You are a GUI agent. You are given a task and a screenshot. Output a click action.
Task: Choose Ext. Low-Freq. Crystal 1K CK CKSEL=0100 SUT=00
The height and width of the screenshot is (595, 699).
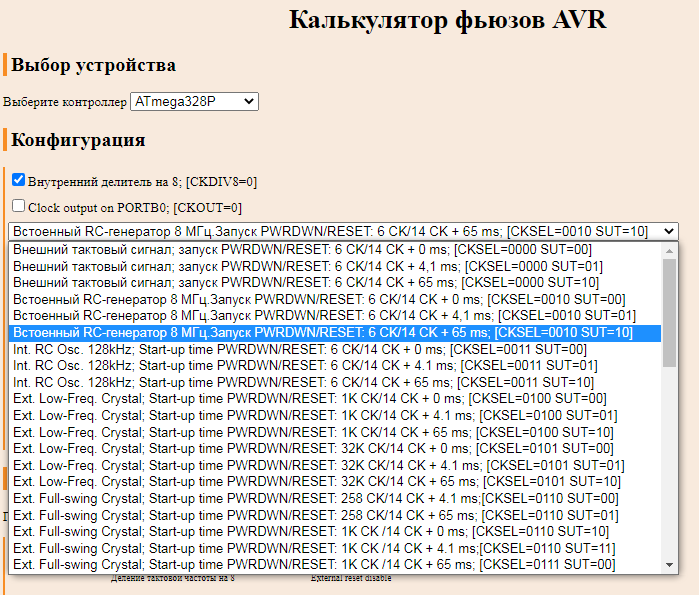(x=335, y=398)
